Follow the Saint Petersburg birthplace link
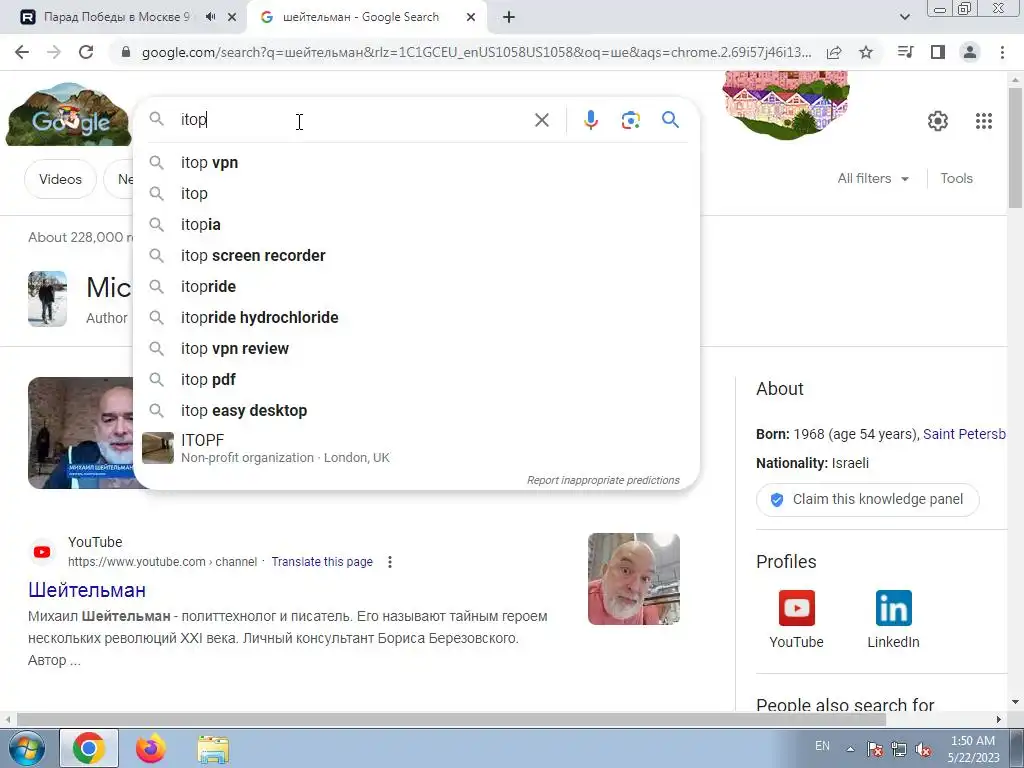The image size is (1024, 768). (964, 434)
